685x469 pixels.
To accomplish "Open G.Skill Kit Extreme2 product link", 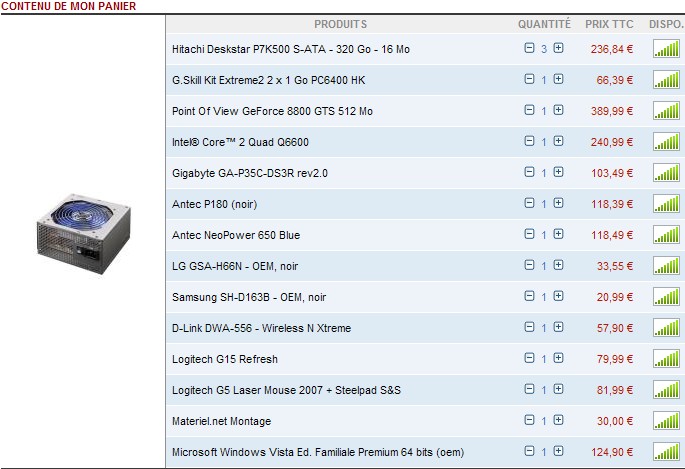I will (x=269, y=80).
